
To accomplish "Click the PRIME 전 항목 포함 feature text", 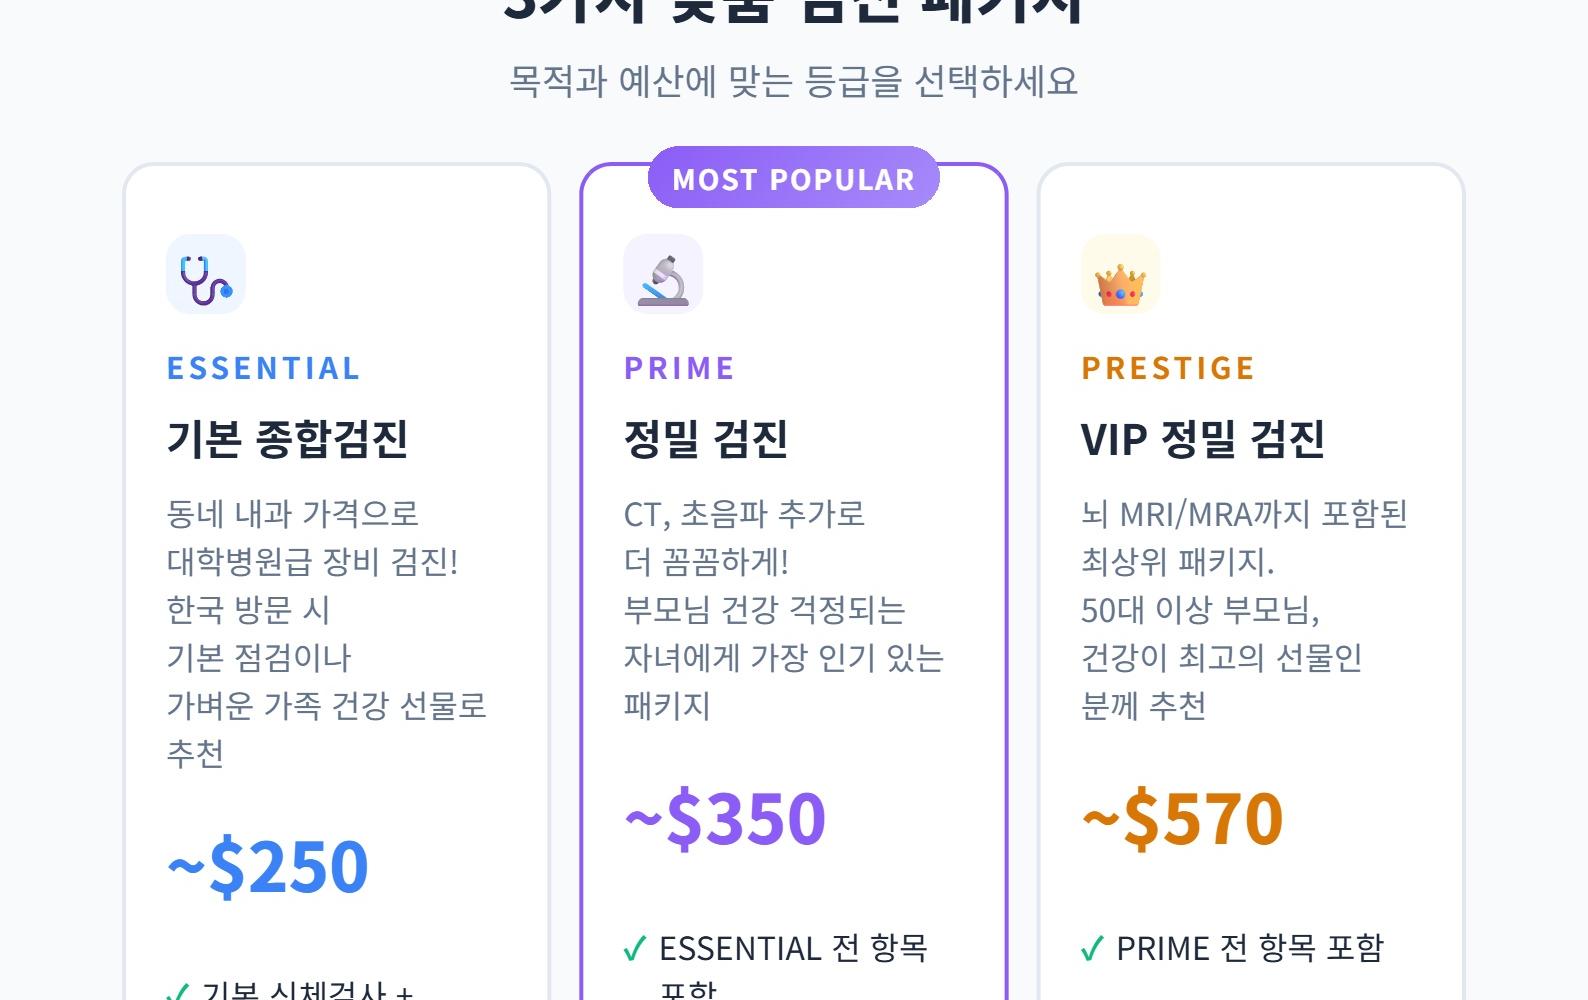I will tap(1249, 948).
